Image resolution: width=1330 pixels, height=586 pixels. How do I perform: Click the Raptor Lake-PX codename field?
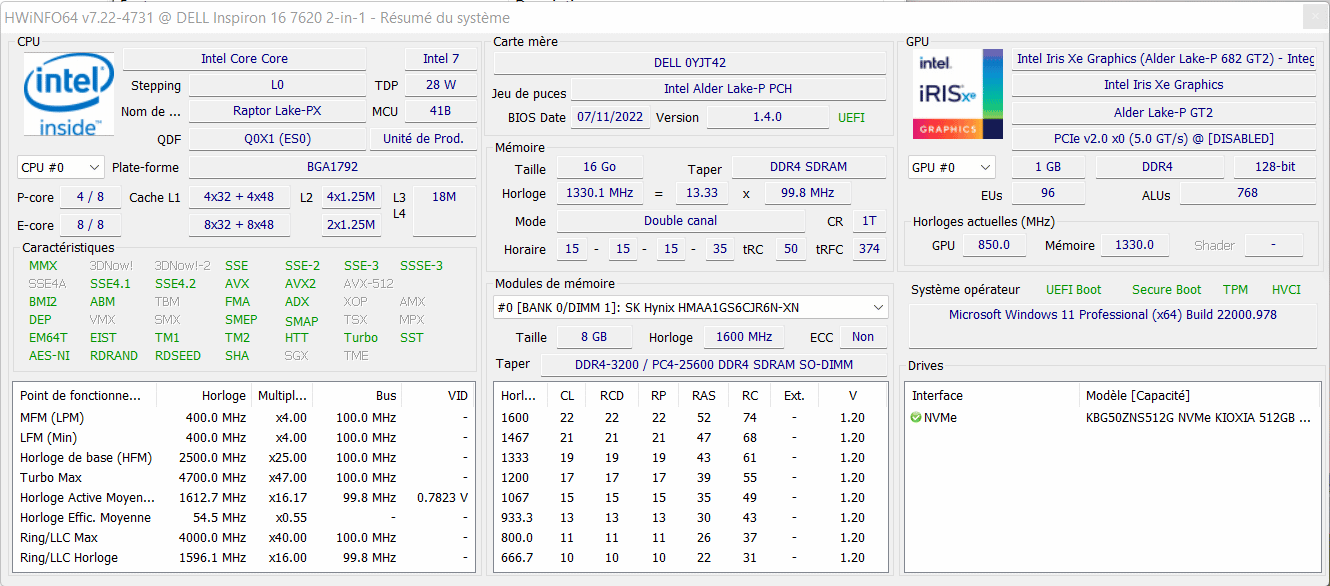(x=277, y=111)
